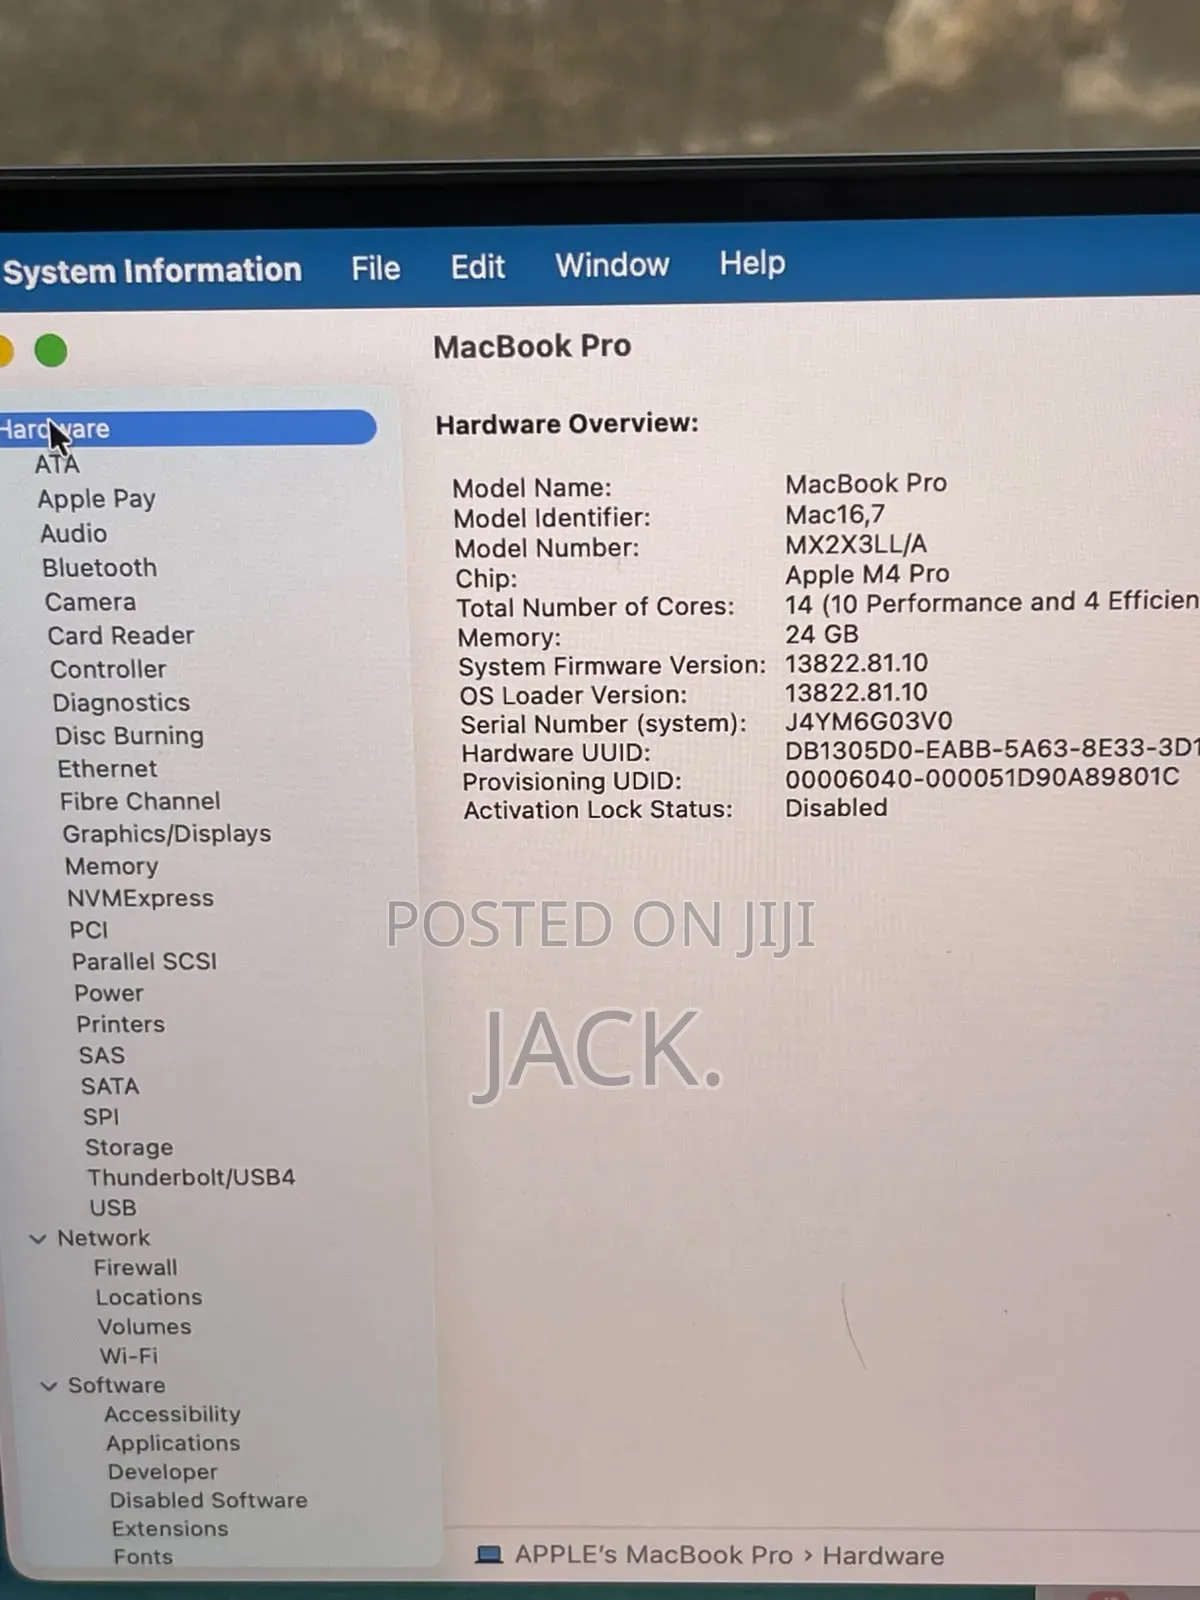The width and height of the screenshot is (1200, 1600).
Task: Collapse the Network section chevron
Action: (38, 1239)
